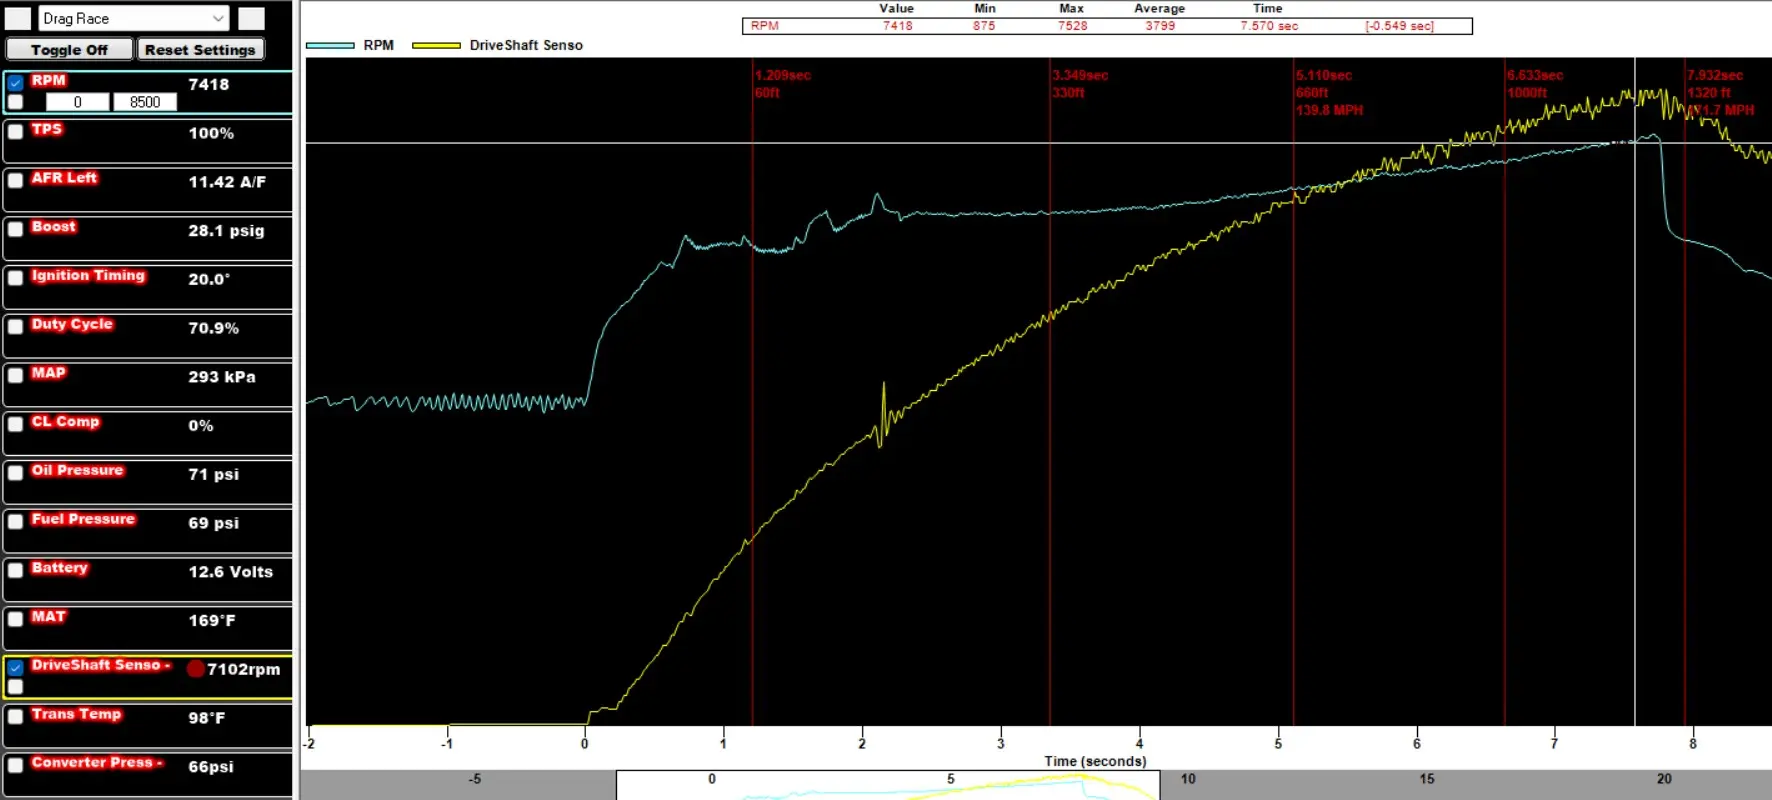The width and height of the screenshot is (1772, 800).
Task: Click the Time cell 7.570 sec
Action: coord(1269,26)
